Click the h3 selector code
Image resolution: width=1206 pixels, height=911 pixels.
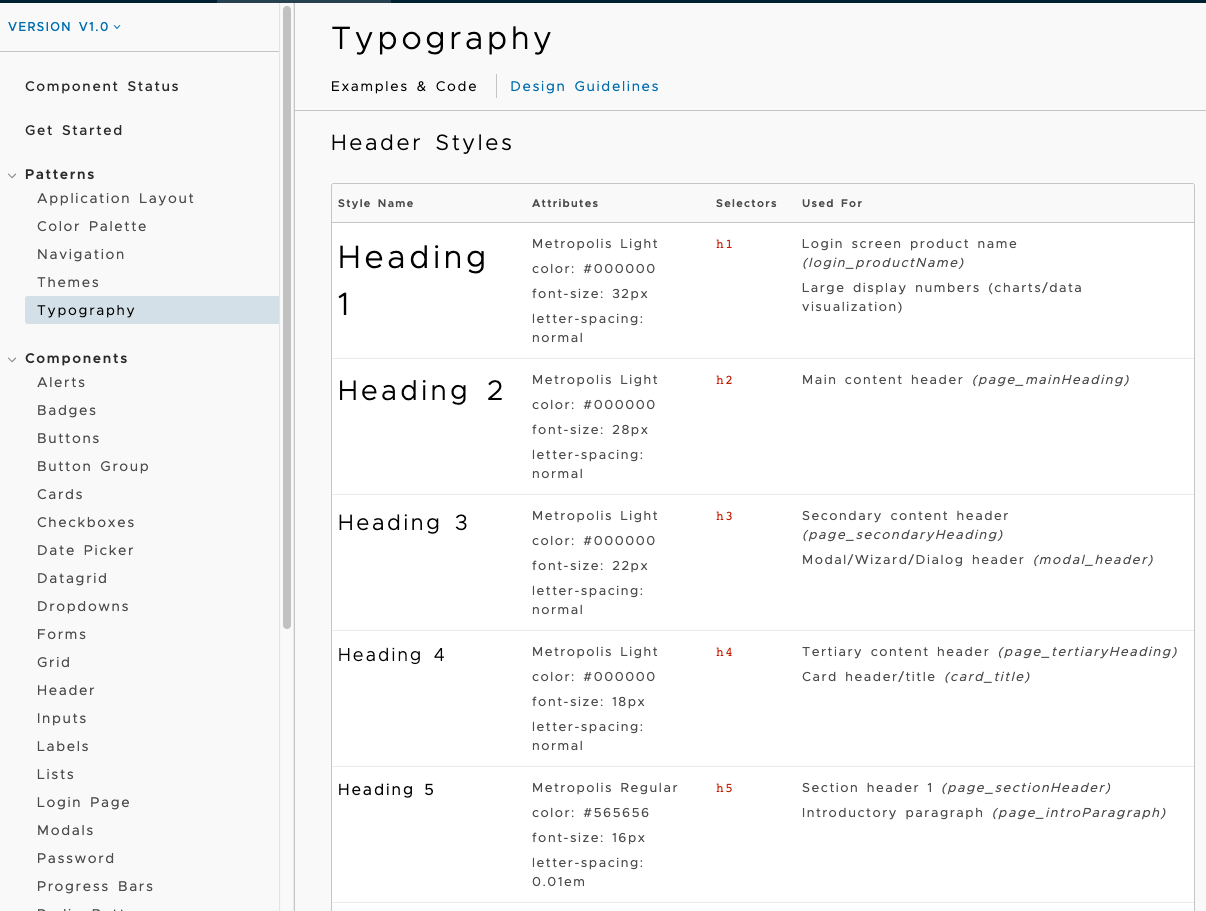pos(725,516)
